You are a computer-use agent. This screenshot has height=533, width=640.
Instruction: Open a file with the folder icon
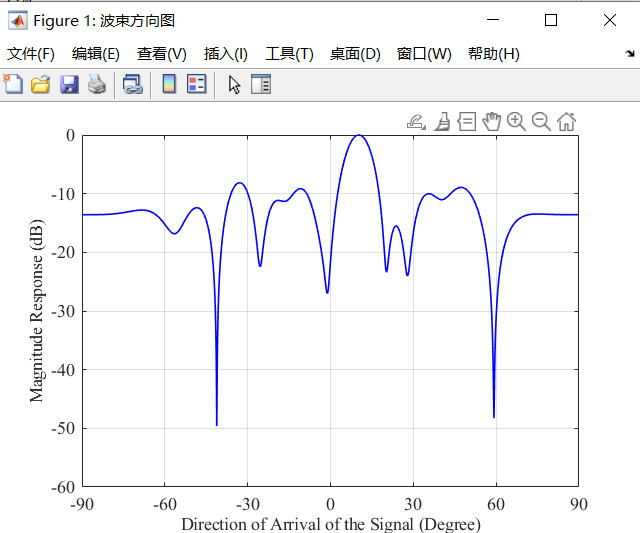[40, 84]
